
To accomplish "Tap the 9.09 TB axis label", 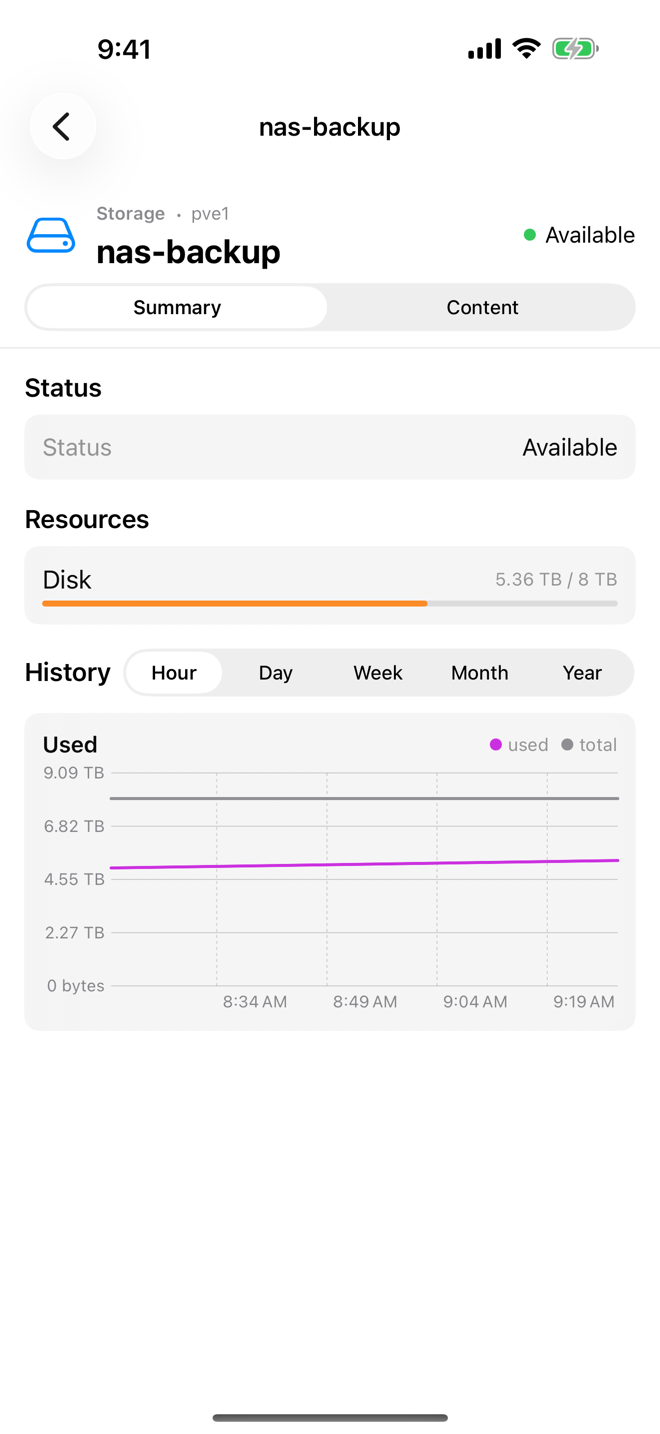I will click(74, 773).
